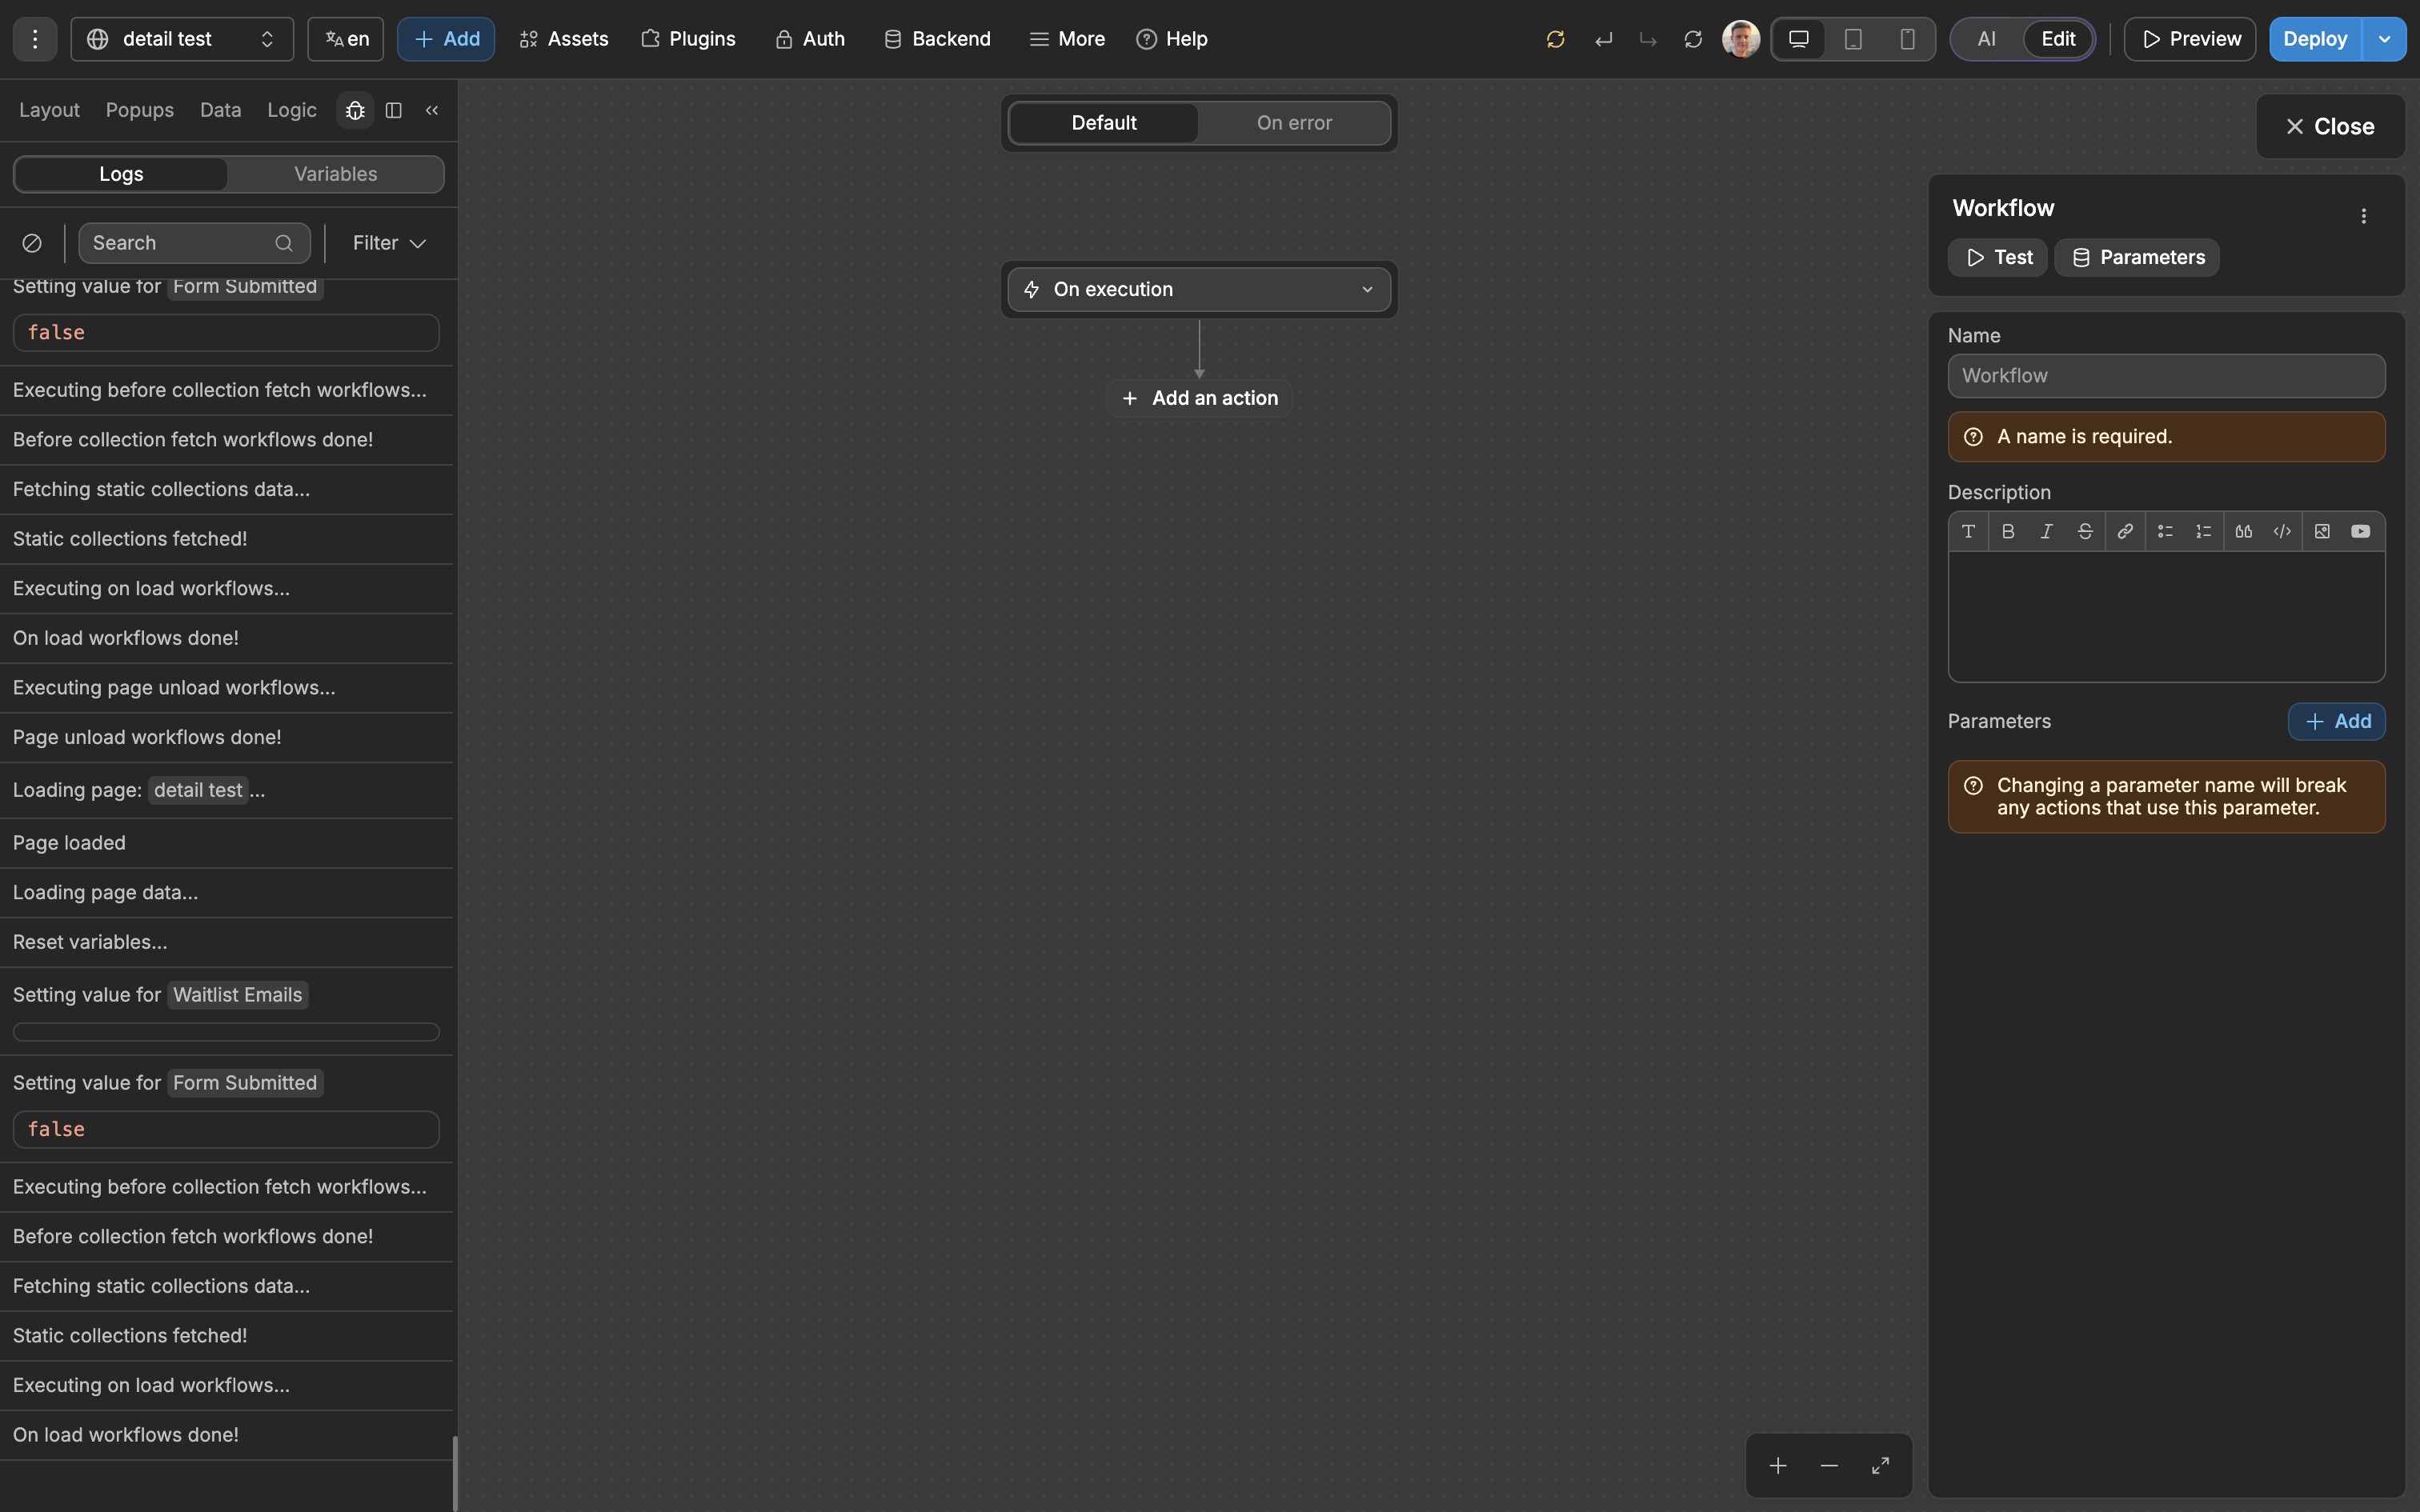Screen dimensions: 2420x1512
Task: Open the en language selector
Action: pos(346,39)
